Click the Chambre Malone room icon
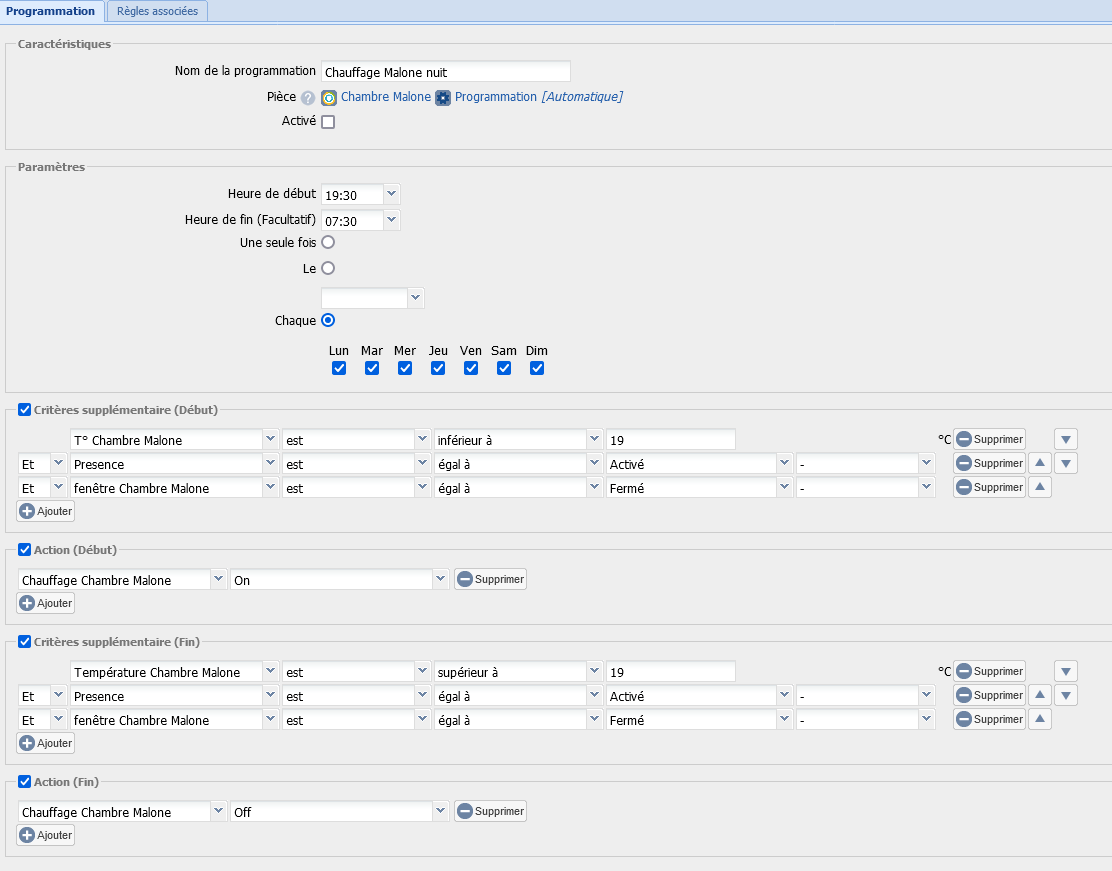 click(329, 98)
